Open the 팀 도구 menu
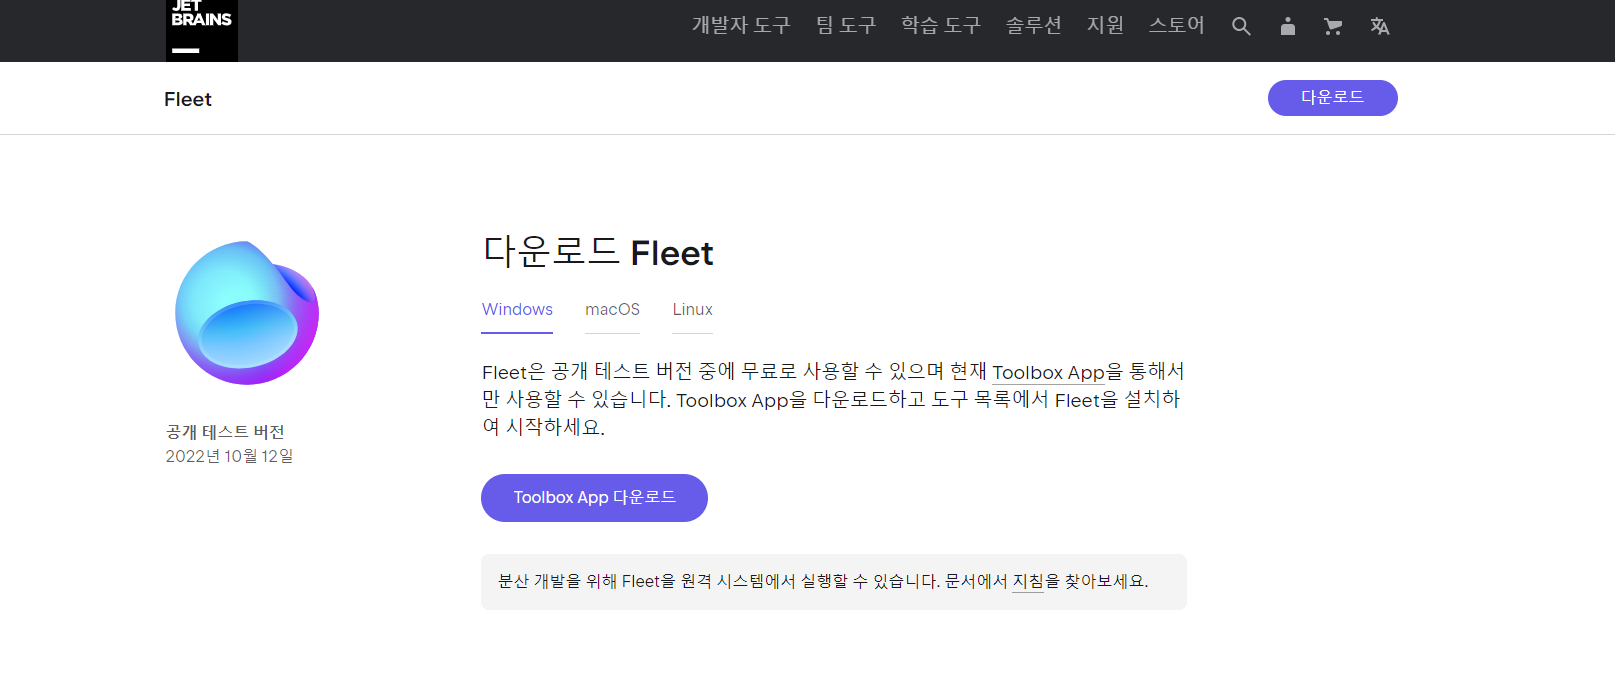The height and width of the screenshot is (682, 1615). pyautogui.click(x=846, y=25)
